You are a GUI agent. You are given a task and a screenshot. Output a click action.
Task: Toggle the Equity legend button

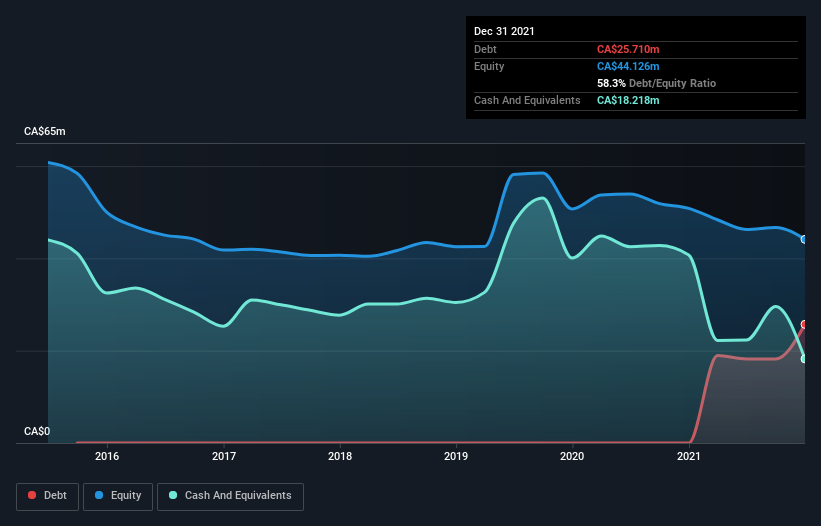[118, 496]
